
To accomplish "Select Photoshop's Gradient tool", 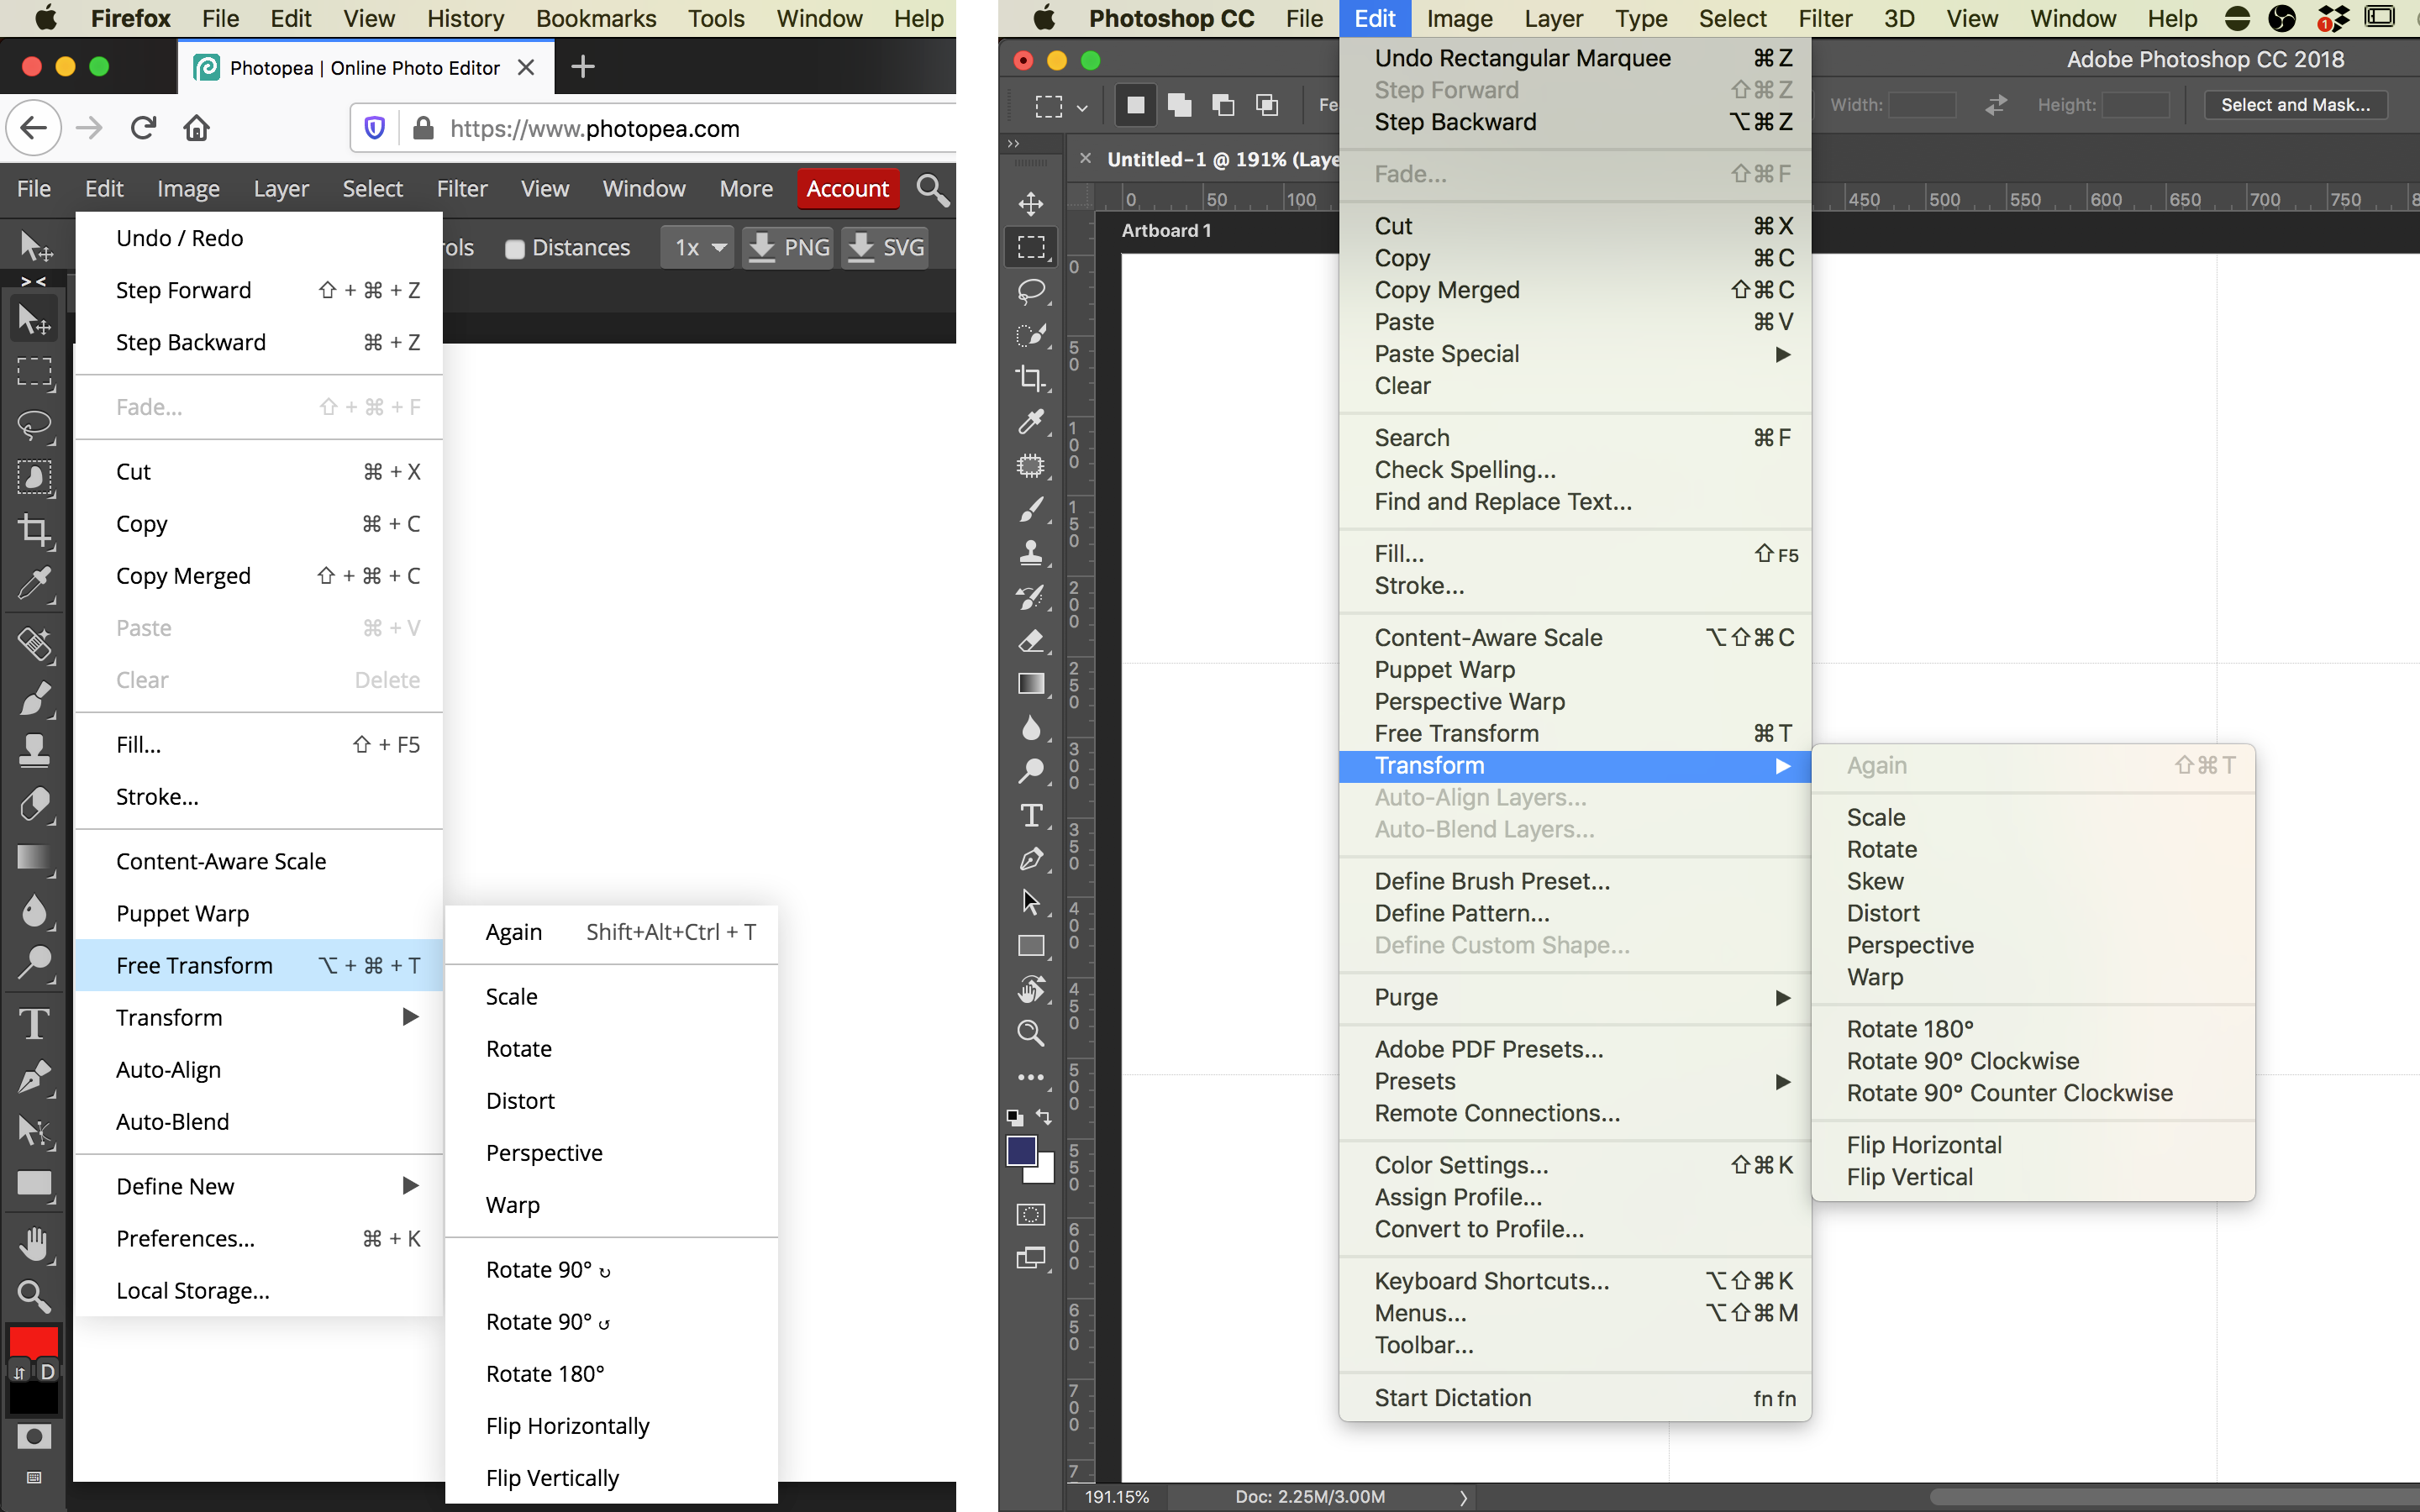I will [x=1031, y=684].
